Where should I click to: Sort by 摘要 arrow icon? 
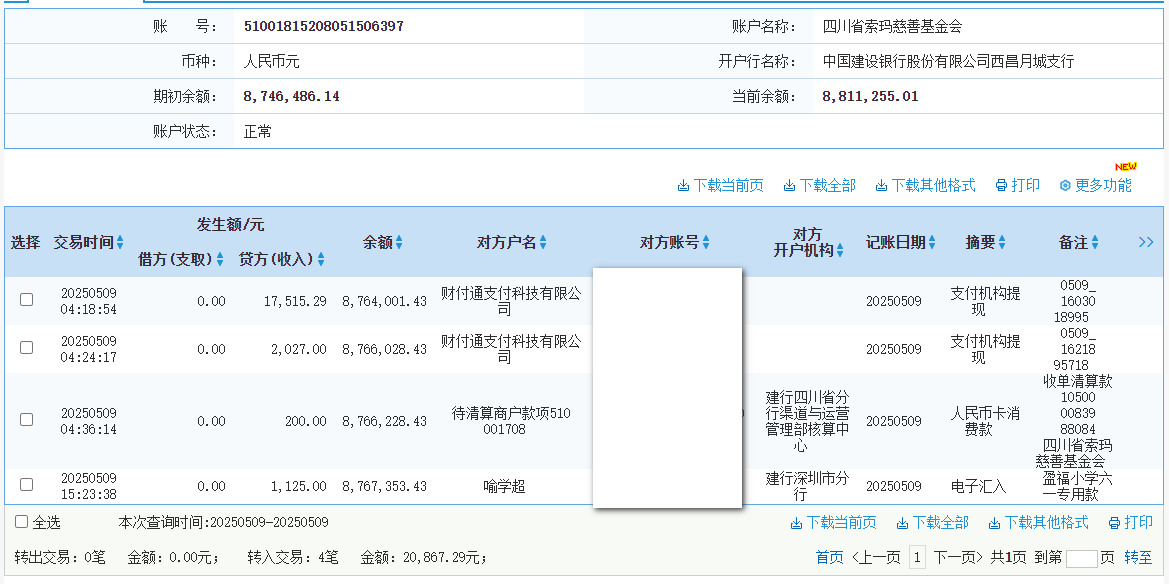(1002, 242)
